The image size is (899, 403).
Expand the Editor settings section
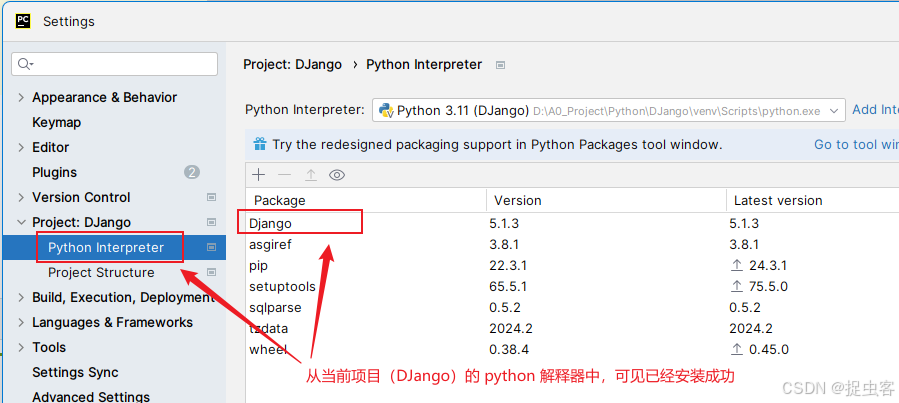click(x=21, y=147)
